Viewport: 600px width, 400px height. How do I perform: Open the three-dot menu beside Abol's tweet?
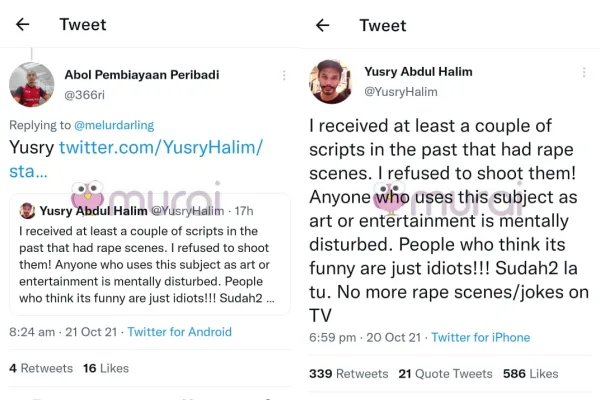283,75
